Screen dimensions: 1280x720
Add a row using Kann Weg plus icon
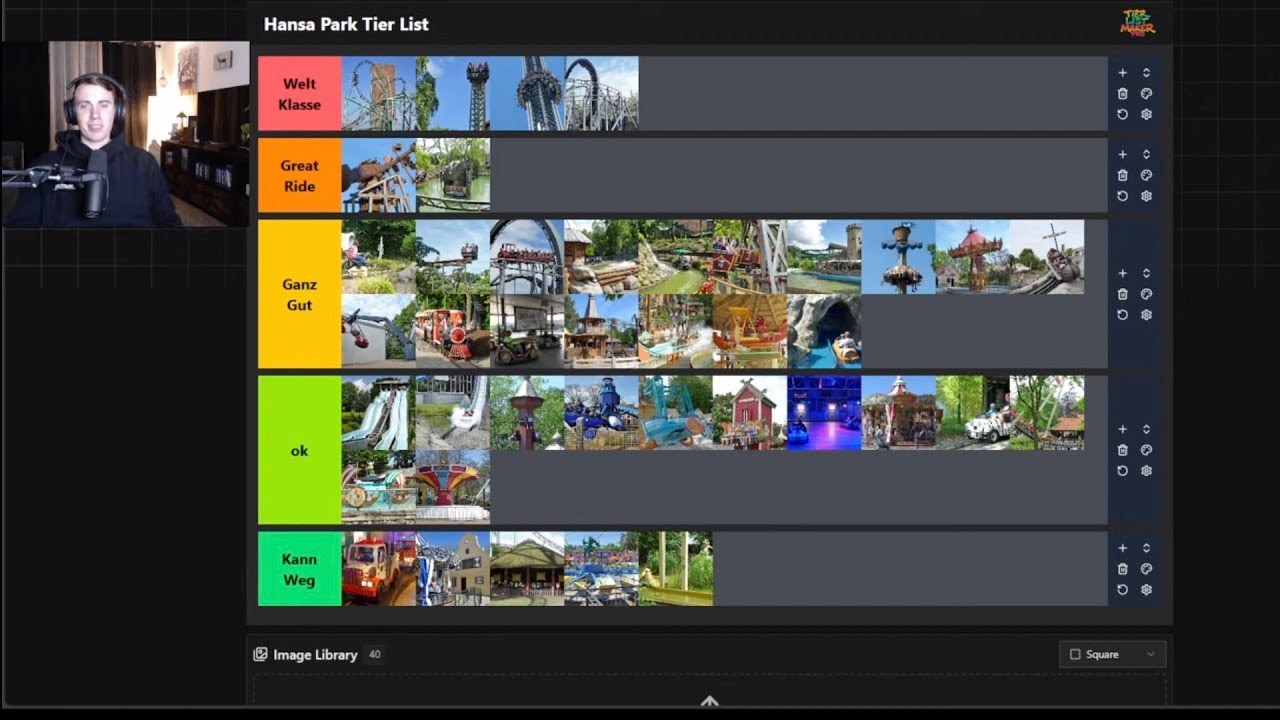coord(1122,549)
